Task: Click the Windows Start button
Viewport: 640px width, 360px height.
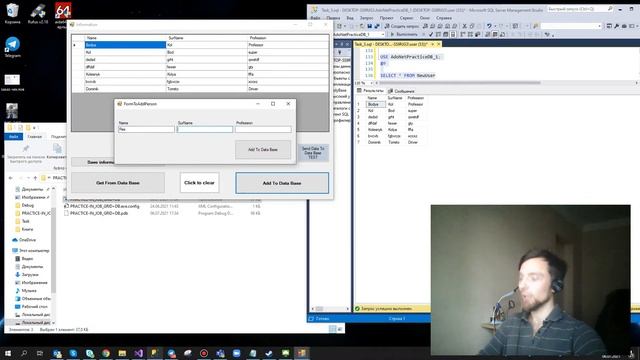Action: click(7, 353)
